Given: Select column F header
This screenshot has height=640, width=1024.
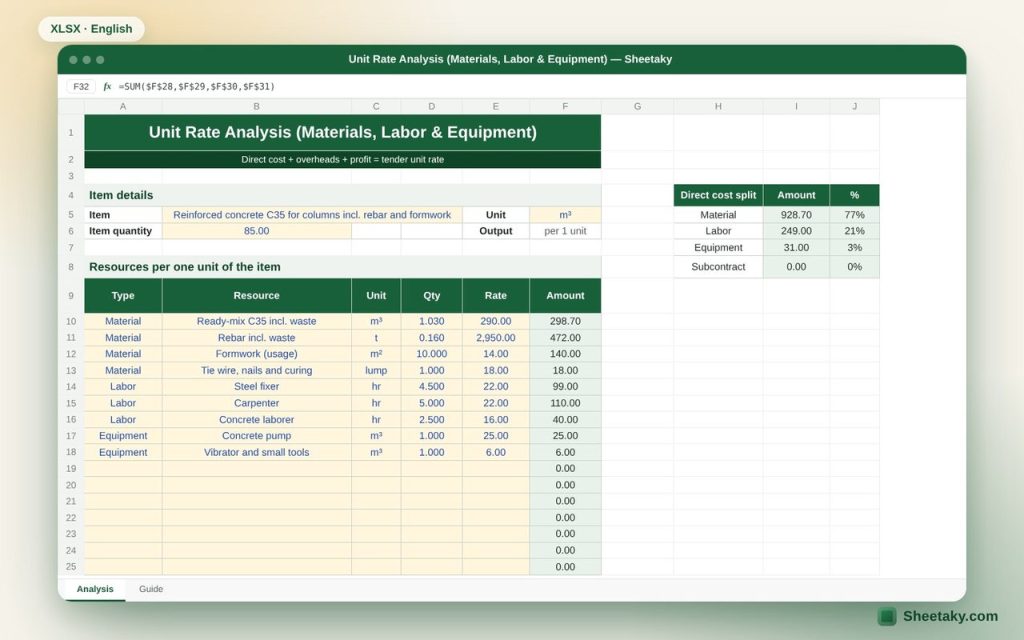Looking at the screenshot, I should click(x=565, y=106).
